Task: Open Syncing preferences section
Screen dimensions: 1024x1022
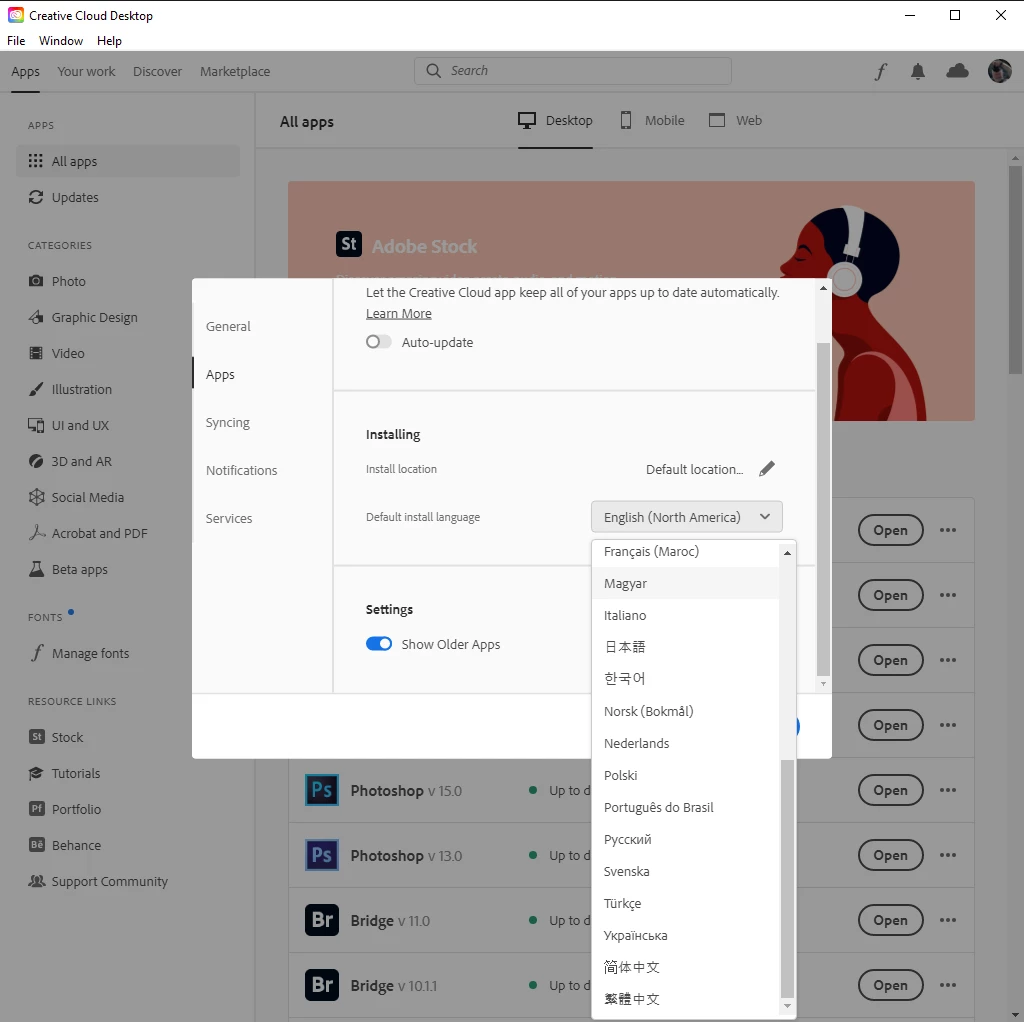Action: 227,423
